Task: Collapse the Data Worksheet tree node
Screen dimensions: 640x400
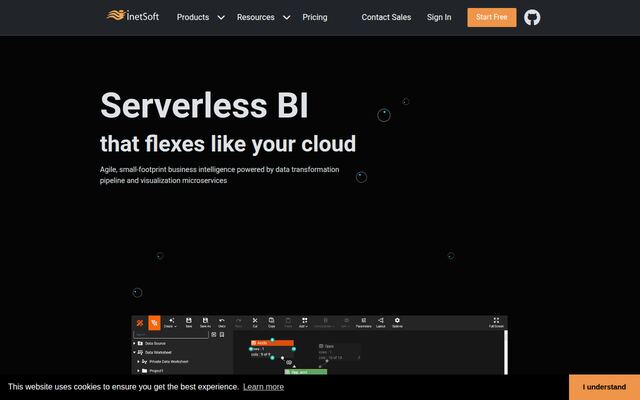Action: click(134, 352)
